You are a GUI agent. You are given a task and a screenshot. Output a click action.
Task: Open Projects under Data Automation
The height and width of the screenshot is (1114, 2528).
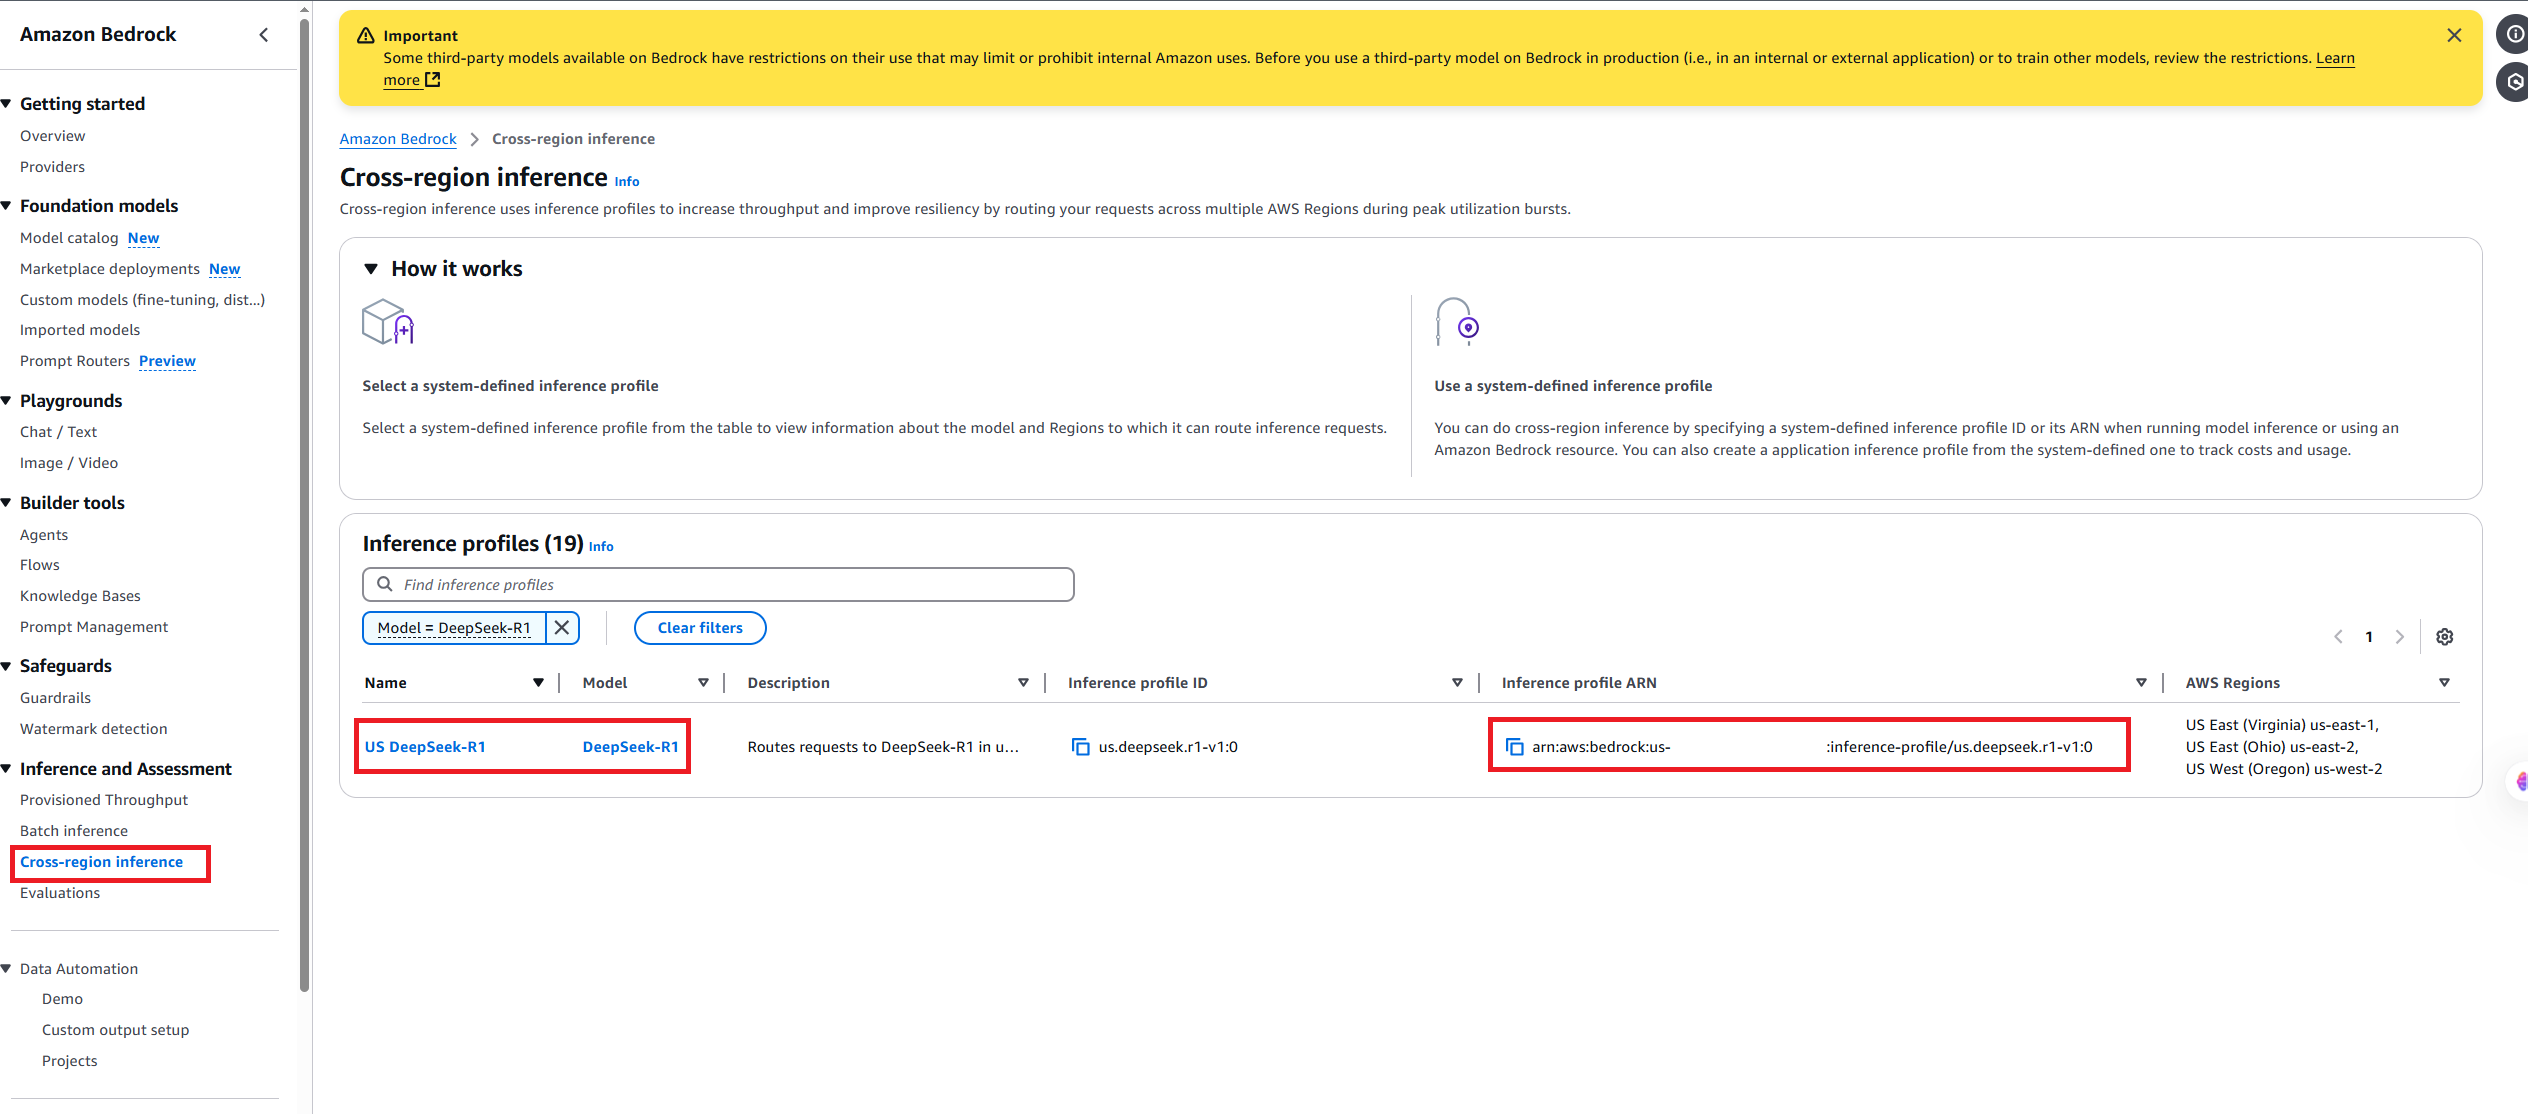(70, 1061)
